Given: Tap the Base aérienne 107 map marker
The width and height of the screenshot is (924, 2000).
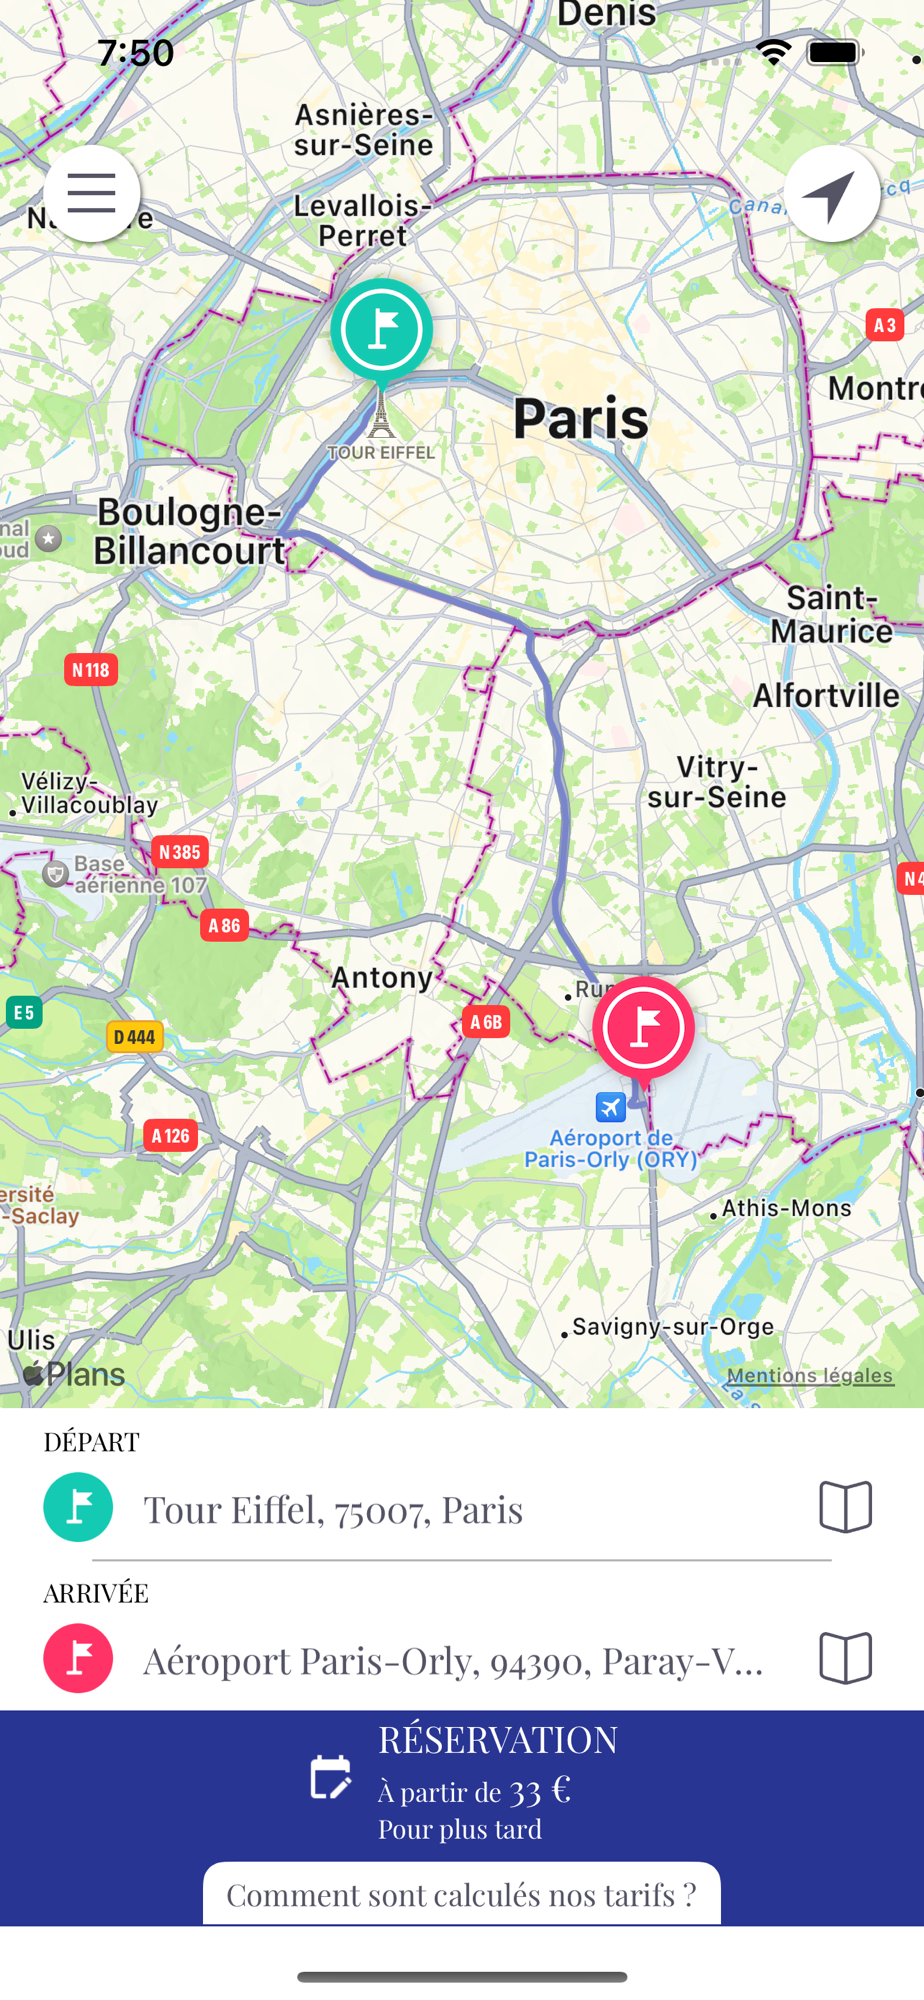Looking at the screenshot, I should click(x=55, y=874).
